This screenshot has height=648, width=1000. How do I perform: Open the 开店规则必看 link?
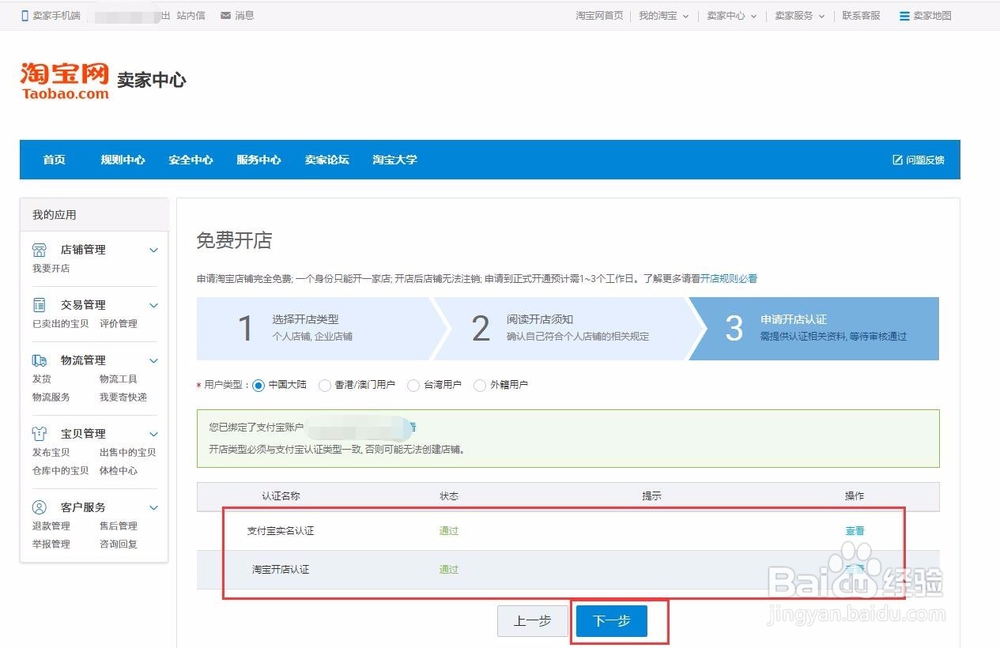[x=729, y=279]
